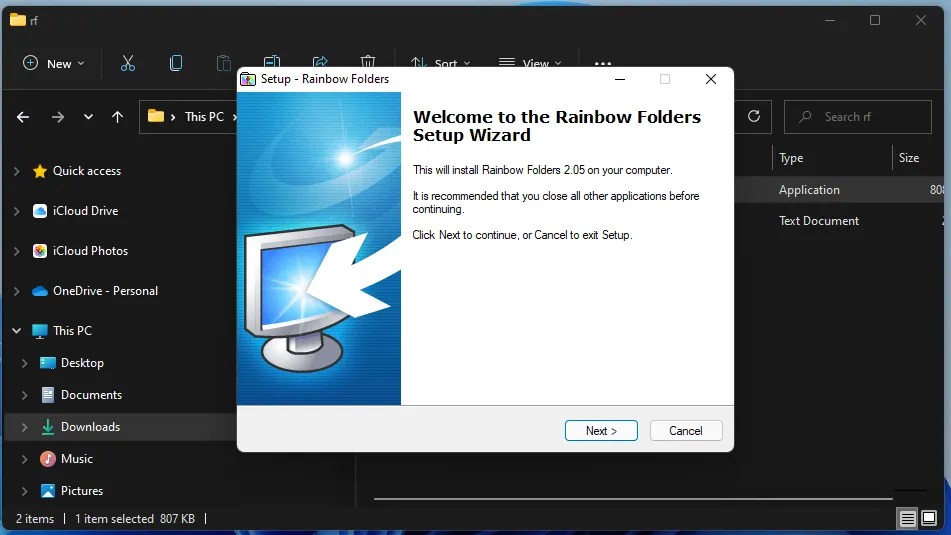Image resolution: width=951 pixels, height=535 pixels.
Task: Go up one folder level arrow
Action: [x=117, y=117]
